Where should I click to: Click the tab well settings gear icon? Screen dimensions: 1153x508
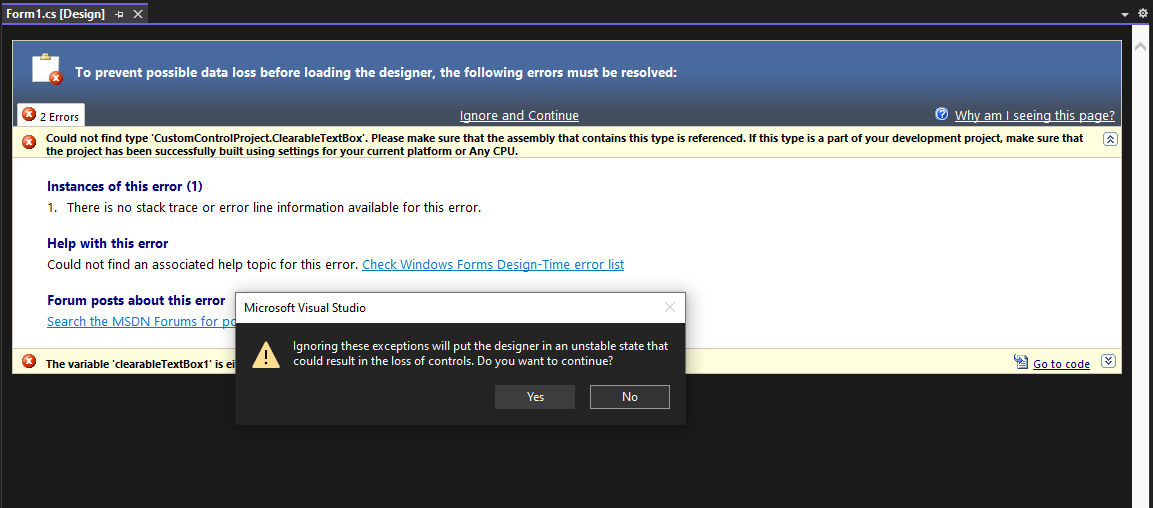[1142, 14]
